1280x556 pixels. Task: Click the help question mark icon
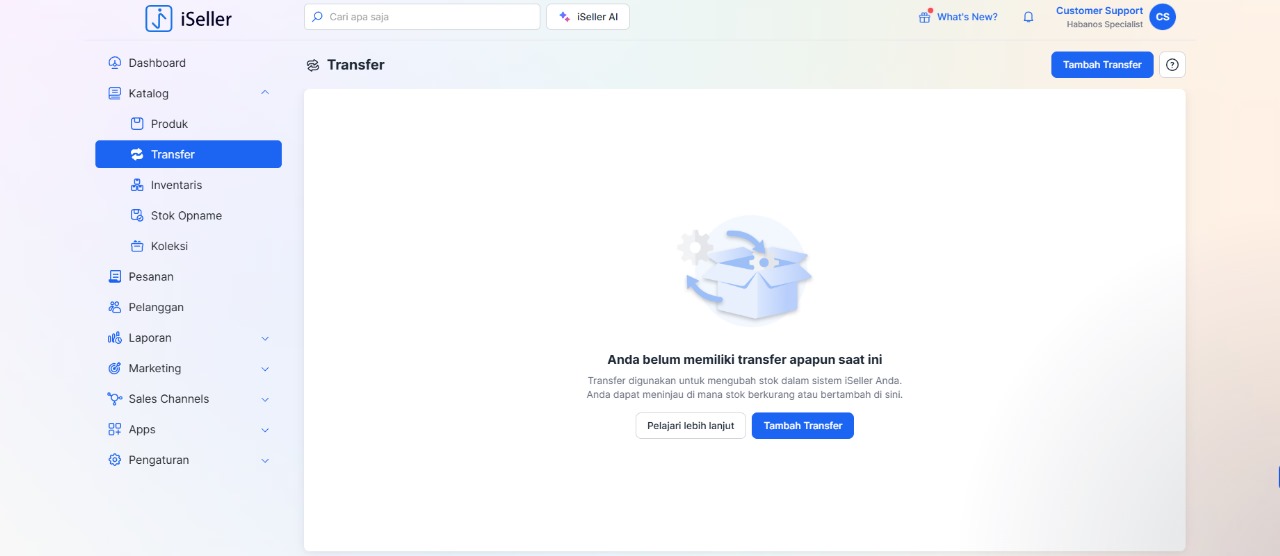1173,65
